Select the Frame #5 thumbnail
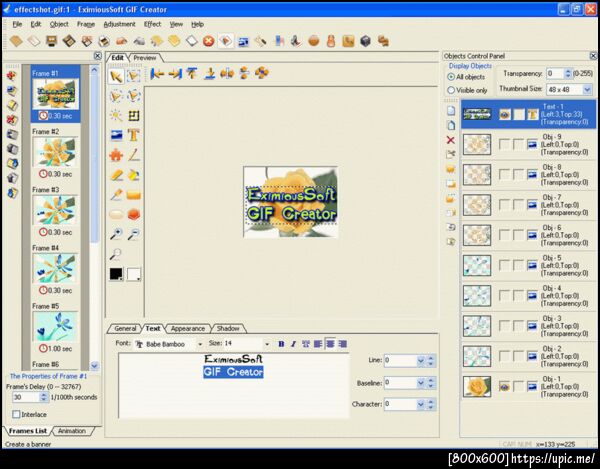This screenshot has width=600, height=469. click(x=55, y=326)
